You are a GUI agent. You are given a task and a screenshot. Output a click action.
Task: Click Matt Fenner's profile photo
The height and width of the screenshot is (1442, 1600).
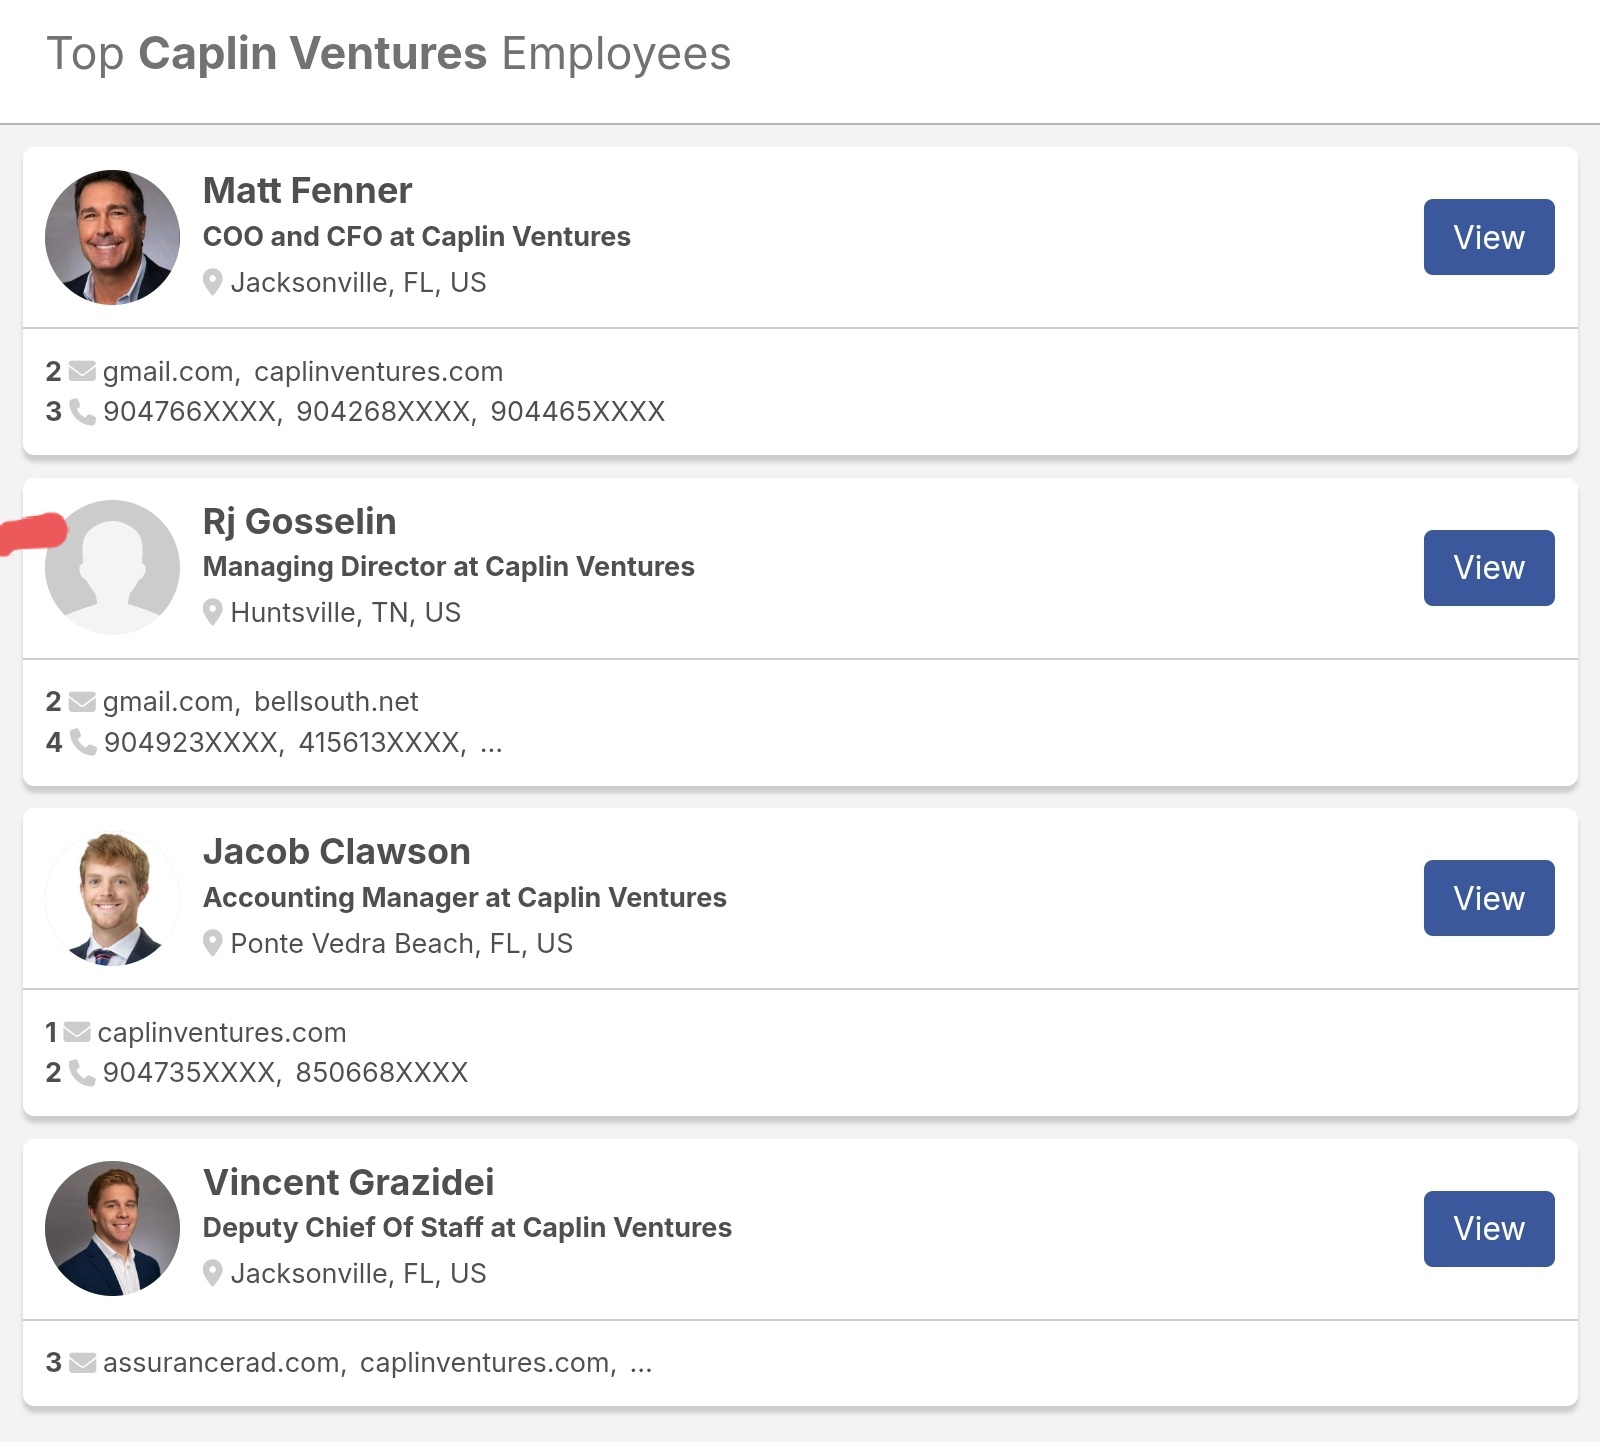point(112,237)
